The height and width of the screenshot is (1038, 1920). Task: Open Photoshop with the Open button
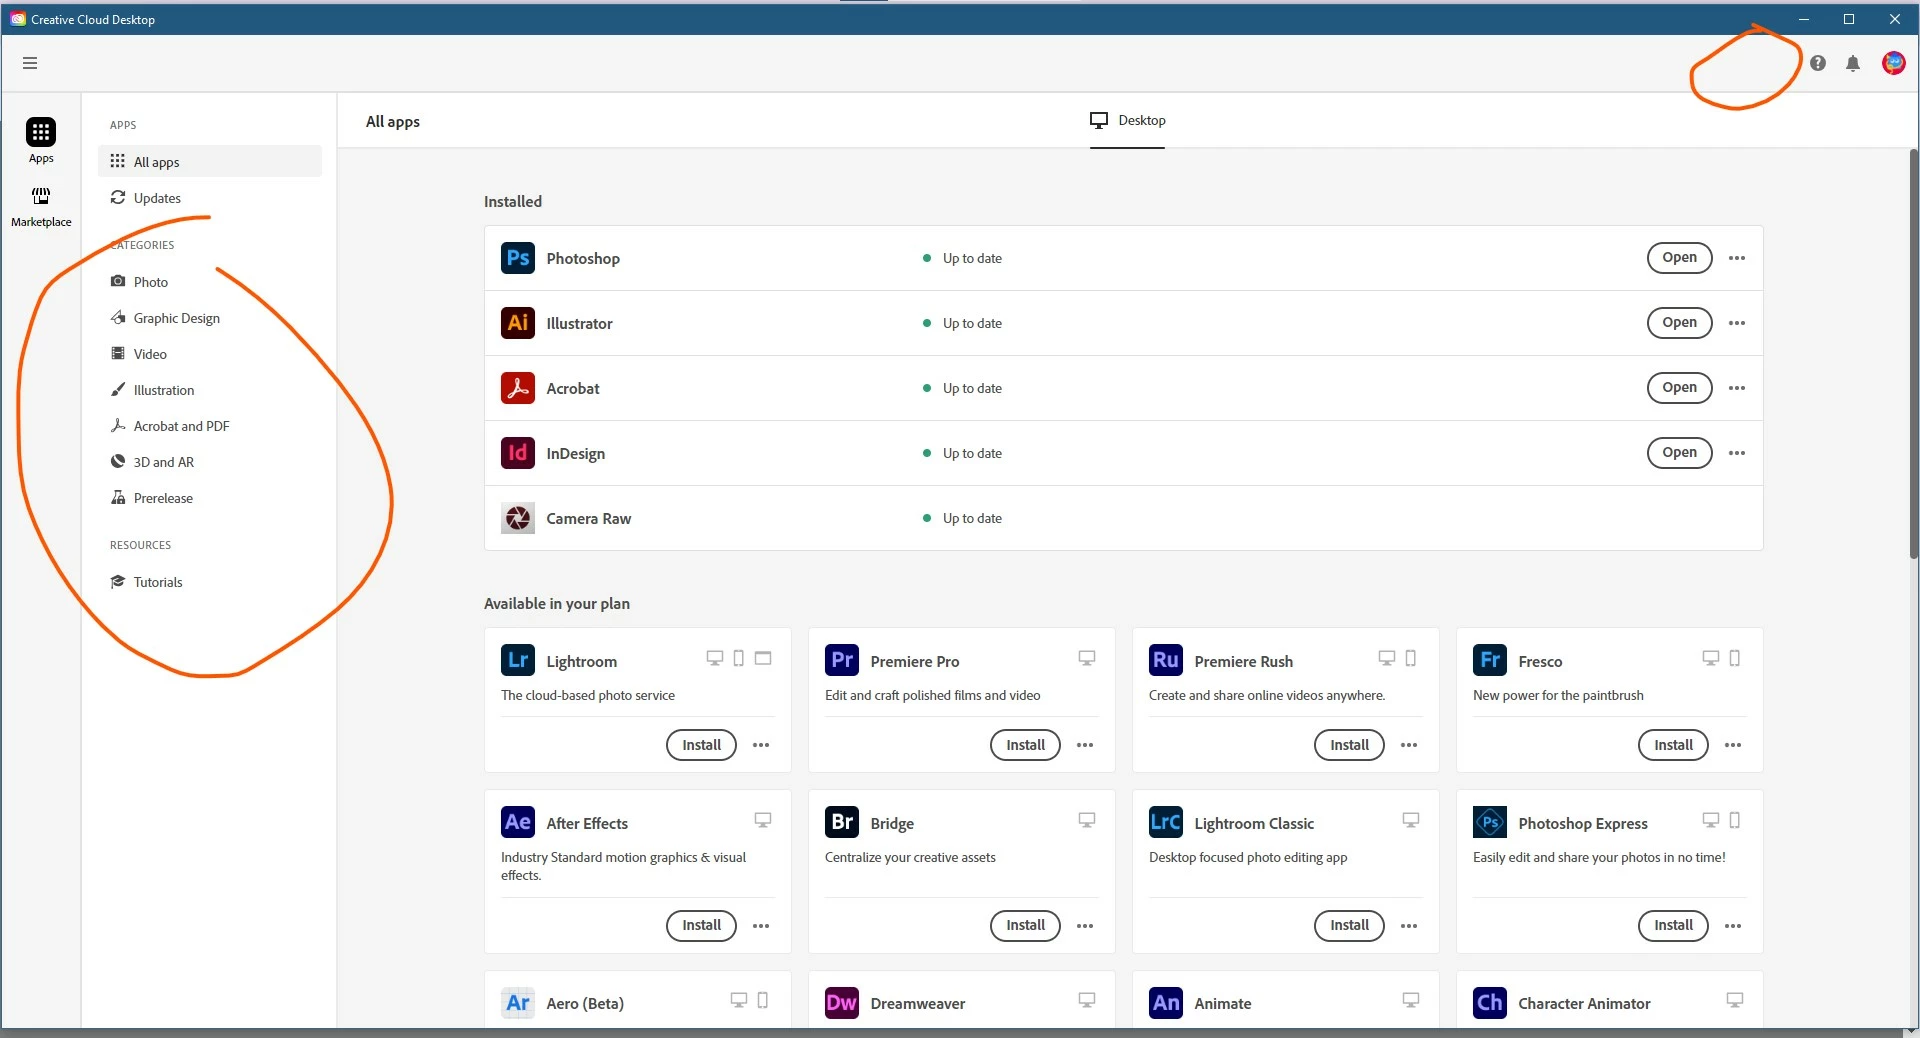(x=1679, y=258)
